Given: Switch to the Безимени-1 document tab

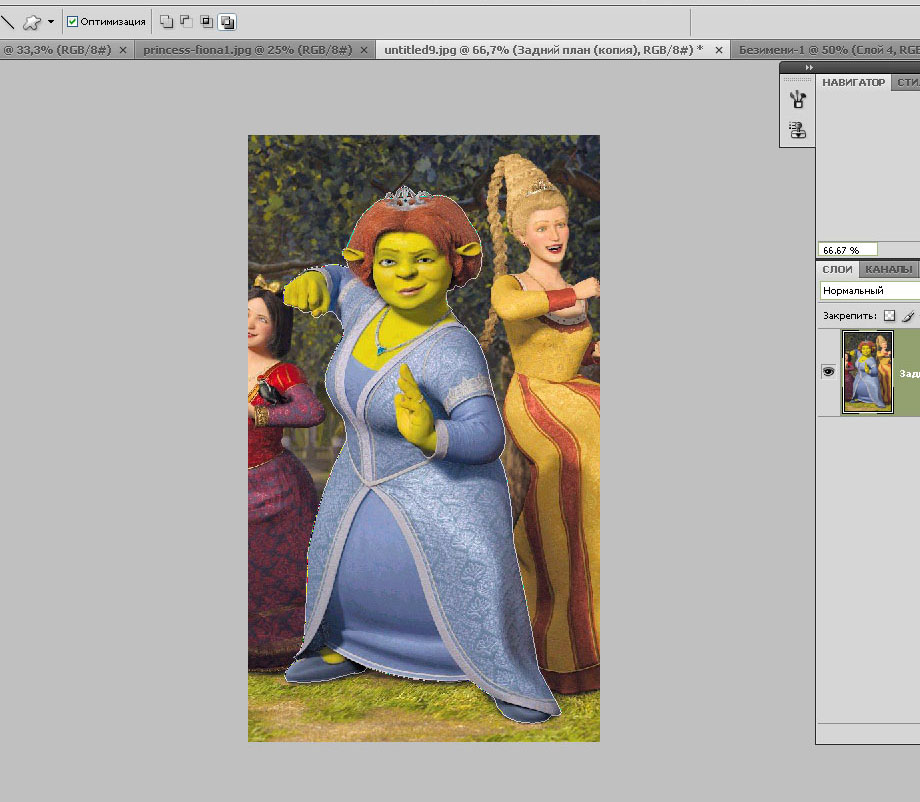Looking at the screenshot, I should coord(828,50).
